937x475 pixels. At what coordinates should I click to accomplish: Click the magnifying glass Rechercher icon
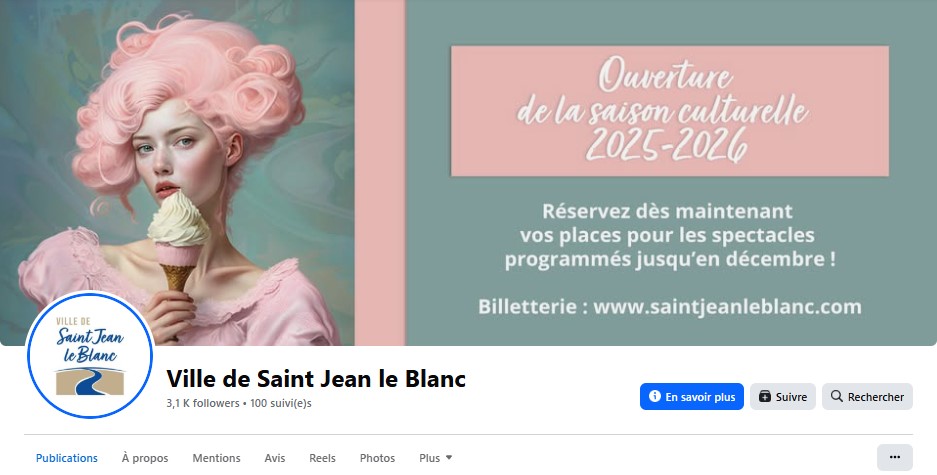837,396
